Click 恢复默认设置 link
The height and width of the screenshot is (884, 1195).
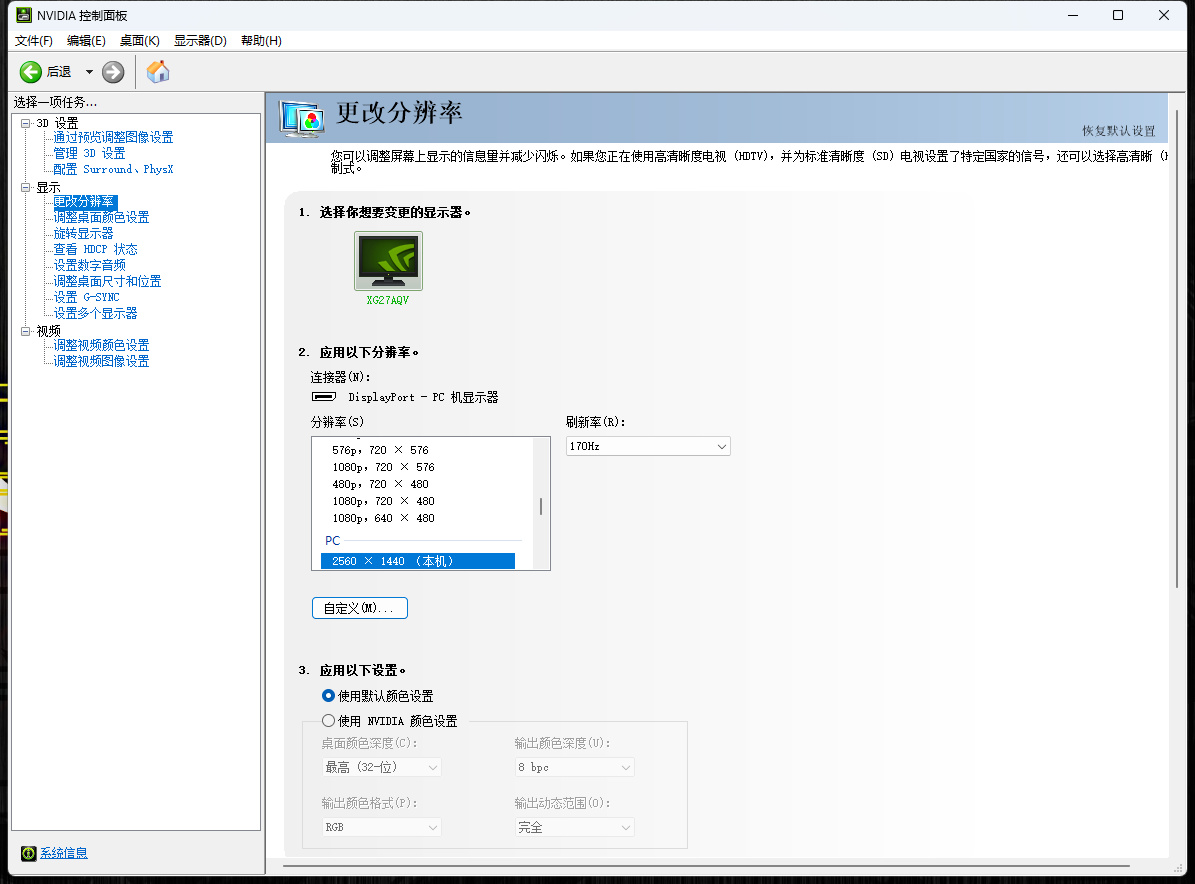pos(1119,131)
